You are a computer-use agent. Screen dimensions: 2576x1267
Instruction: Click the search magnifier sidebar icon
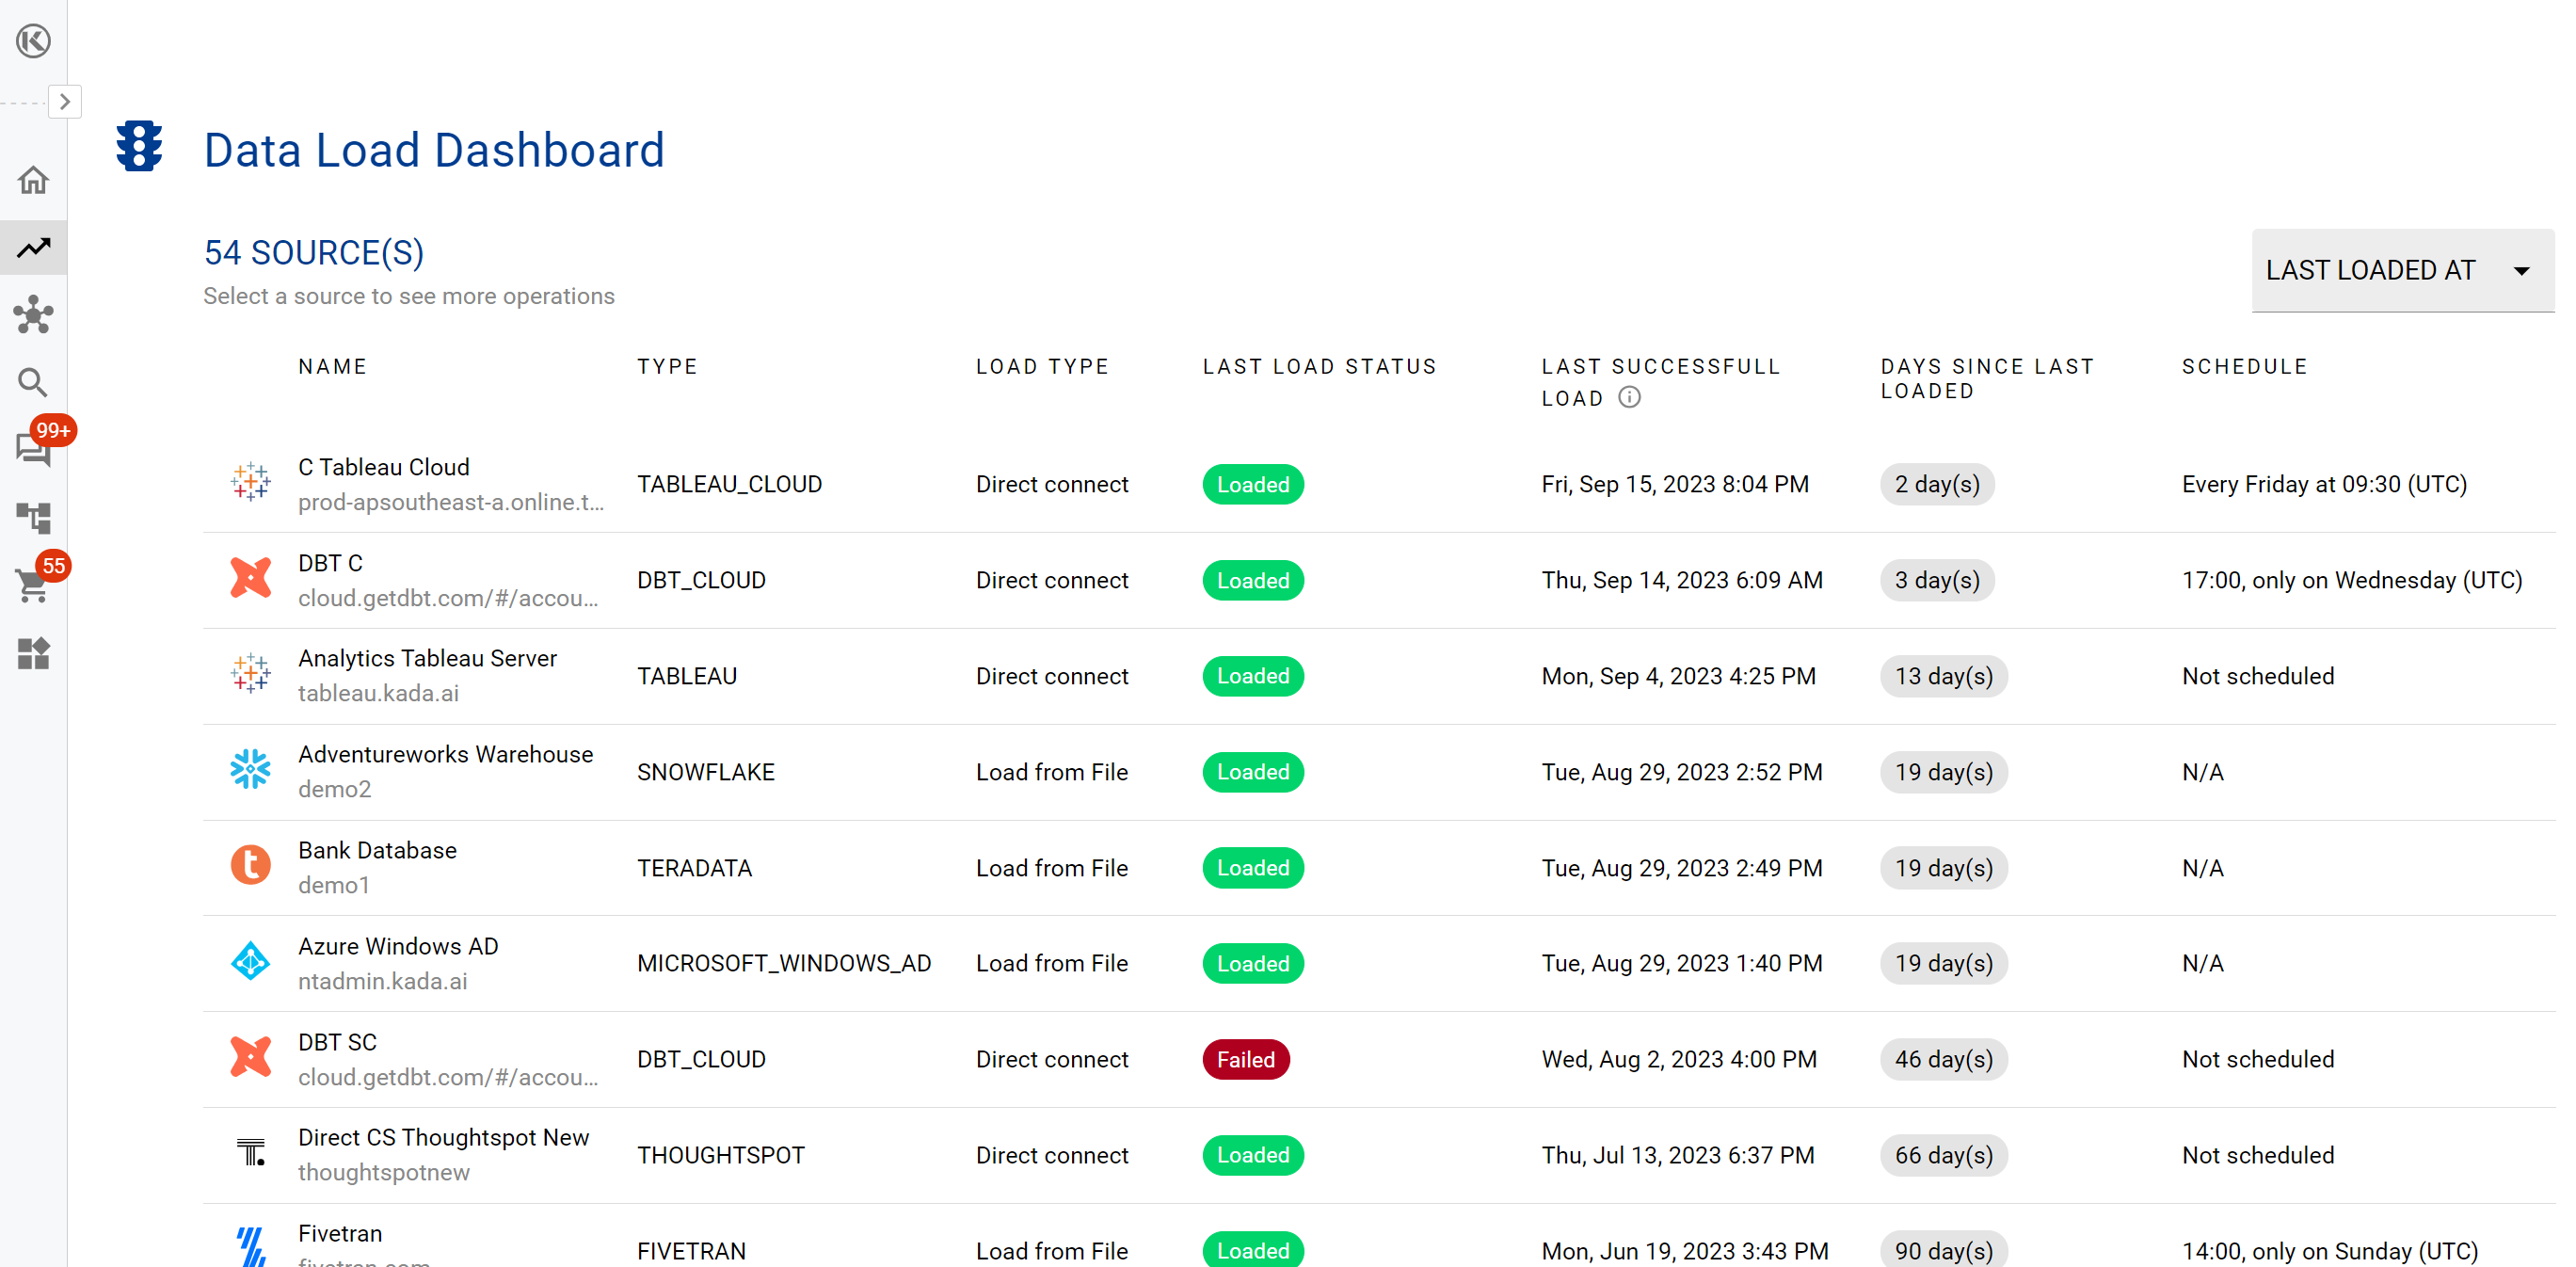pos(33,382)
